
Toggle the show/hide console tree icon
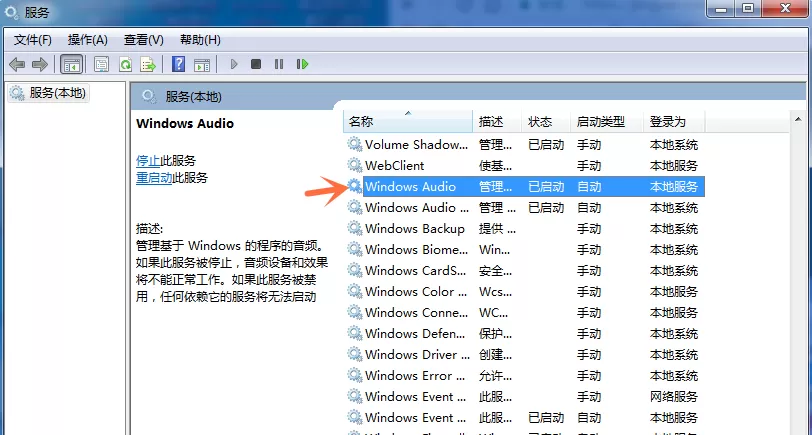71,64
